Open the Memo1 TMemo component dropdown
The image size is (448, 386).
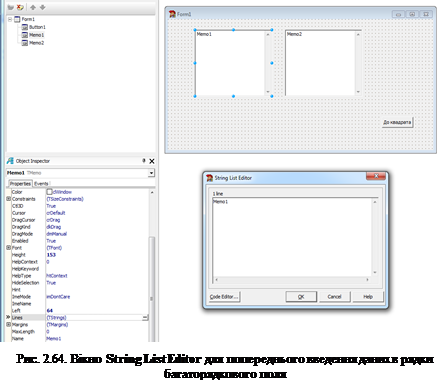(x=151, y=173)
